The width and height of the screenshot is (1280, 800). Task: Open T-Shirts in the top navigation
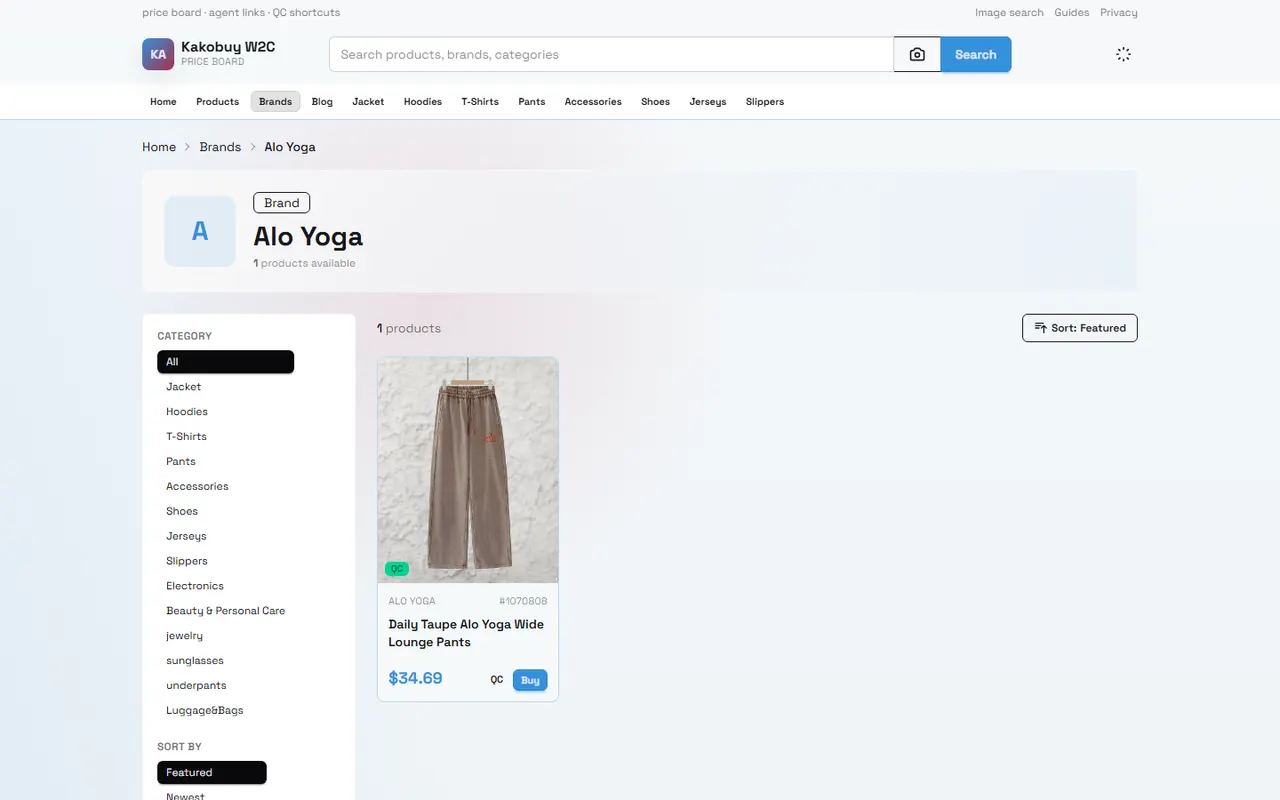[x=480, y=101]
